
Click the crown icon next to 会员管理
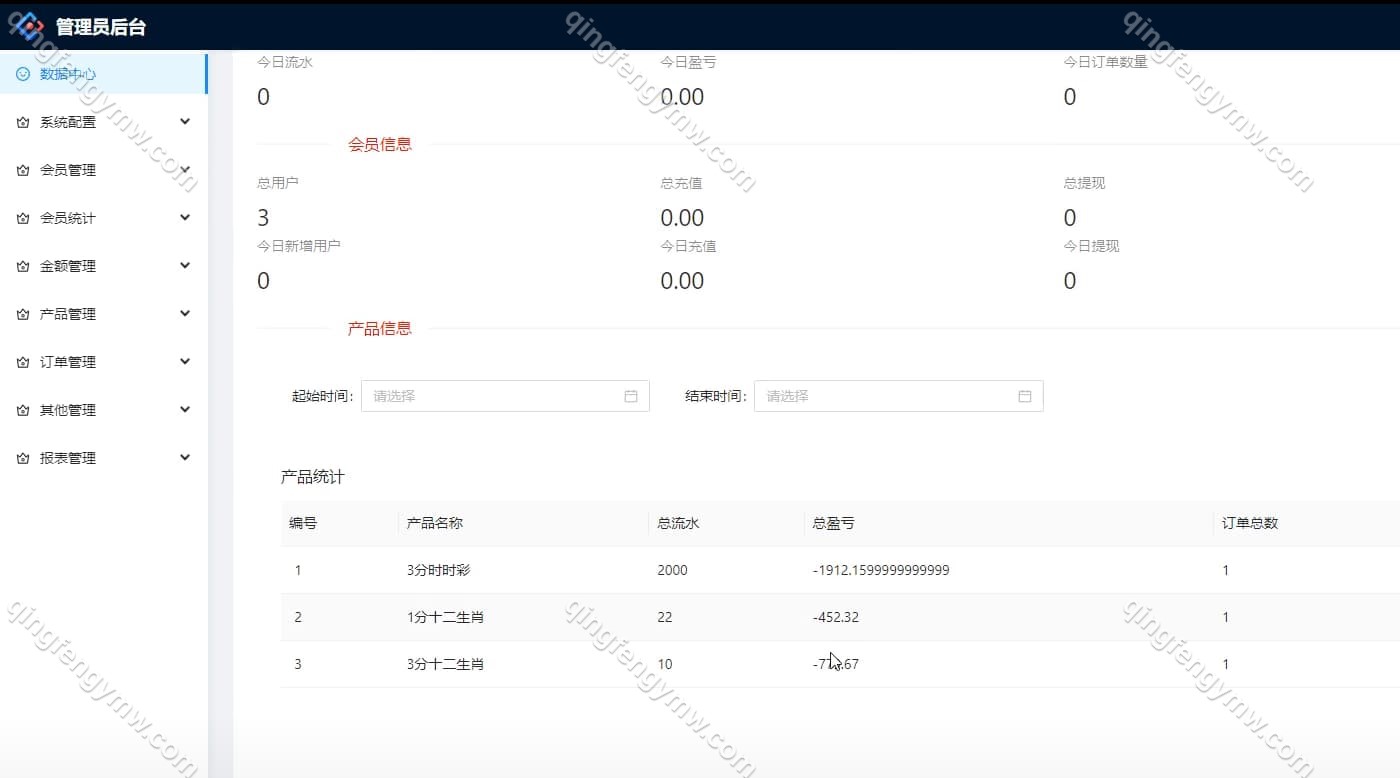click(x=23, y=170)
